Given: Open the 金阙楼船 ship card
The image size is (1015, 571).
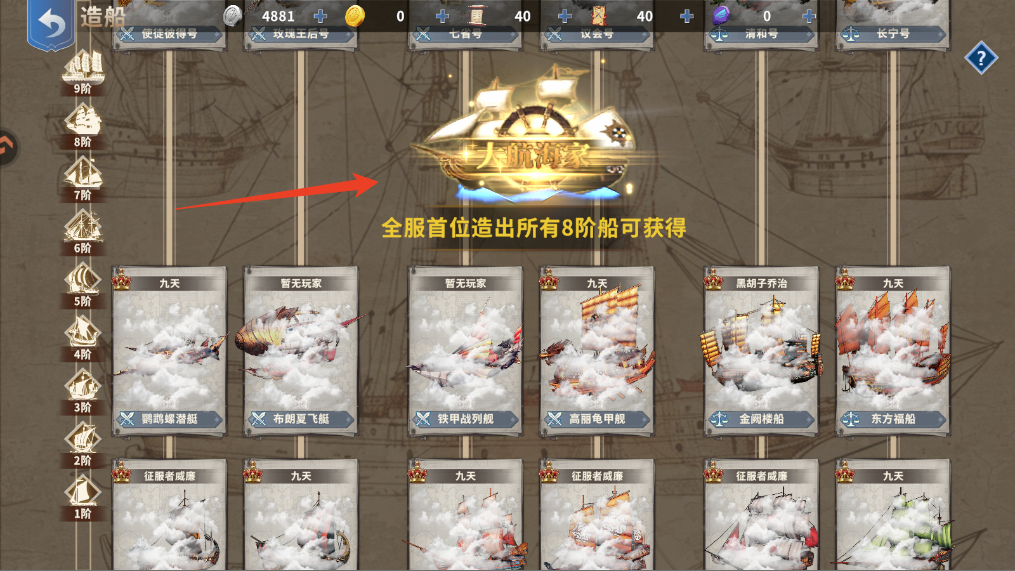Looking at the screenshot, I should coord(761,351).
